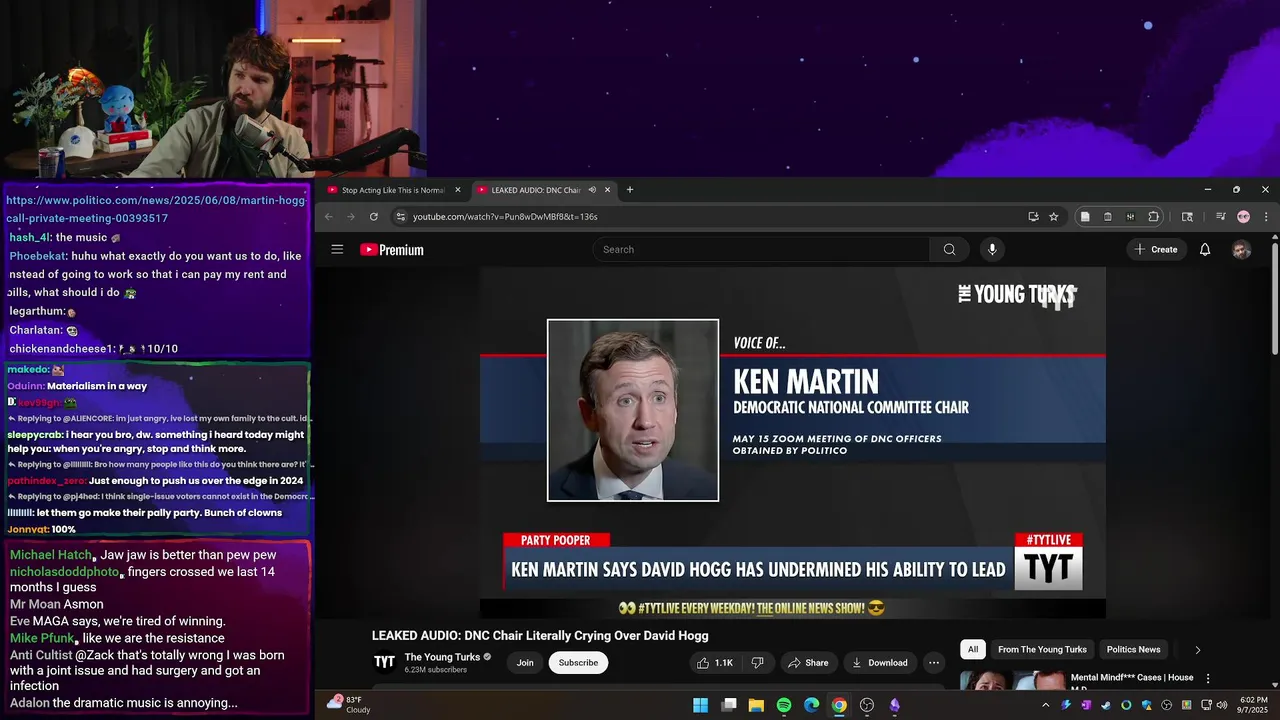This screenshot has height=720, width=1280.
Task: Open the white document extension icon in Chrome
Action: [1085, 216]
